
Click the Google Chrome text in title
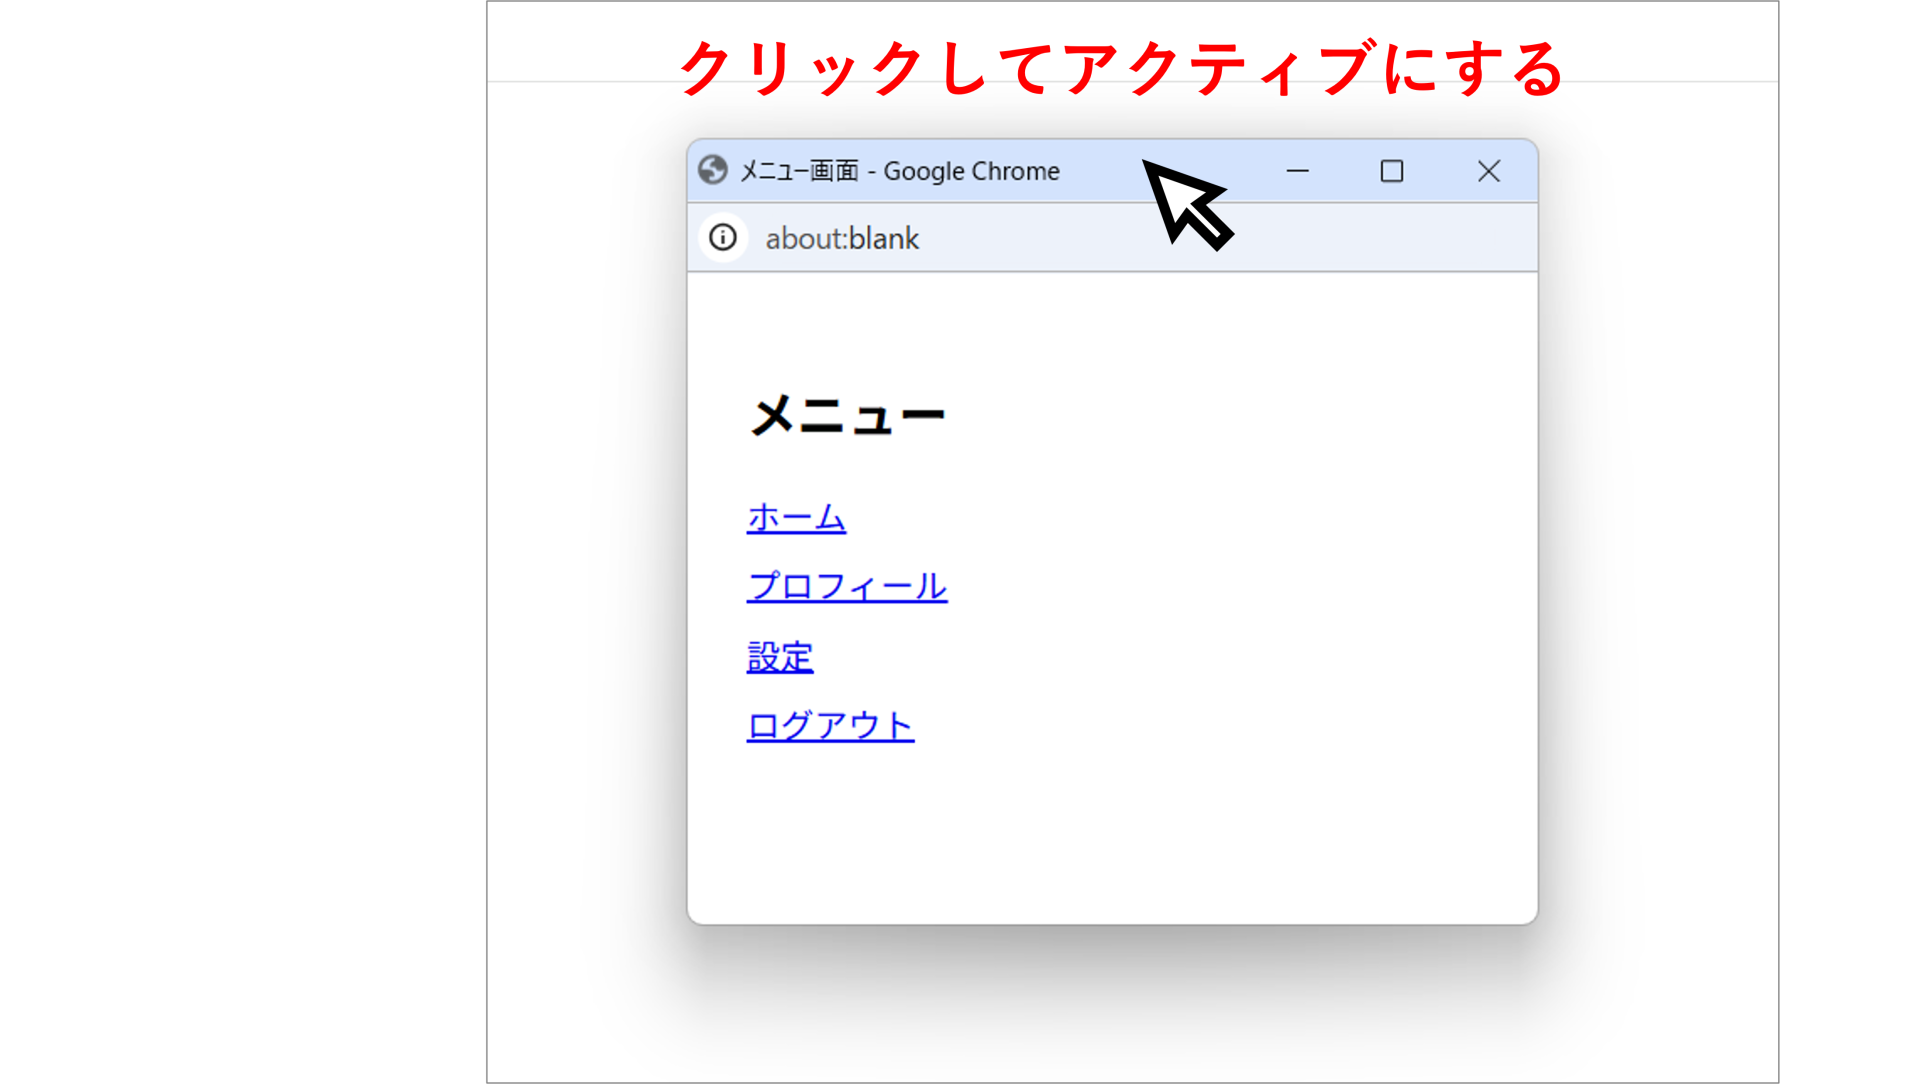pyautogui.click(x=971, y=171)
